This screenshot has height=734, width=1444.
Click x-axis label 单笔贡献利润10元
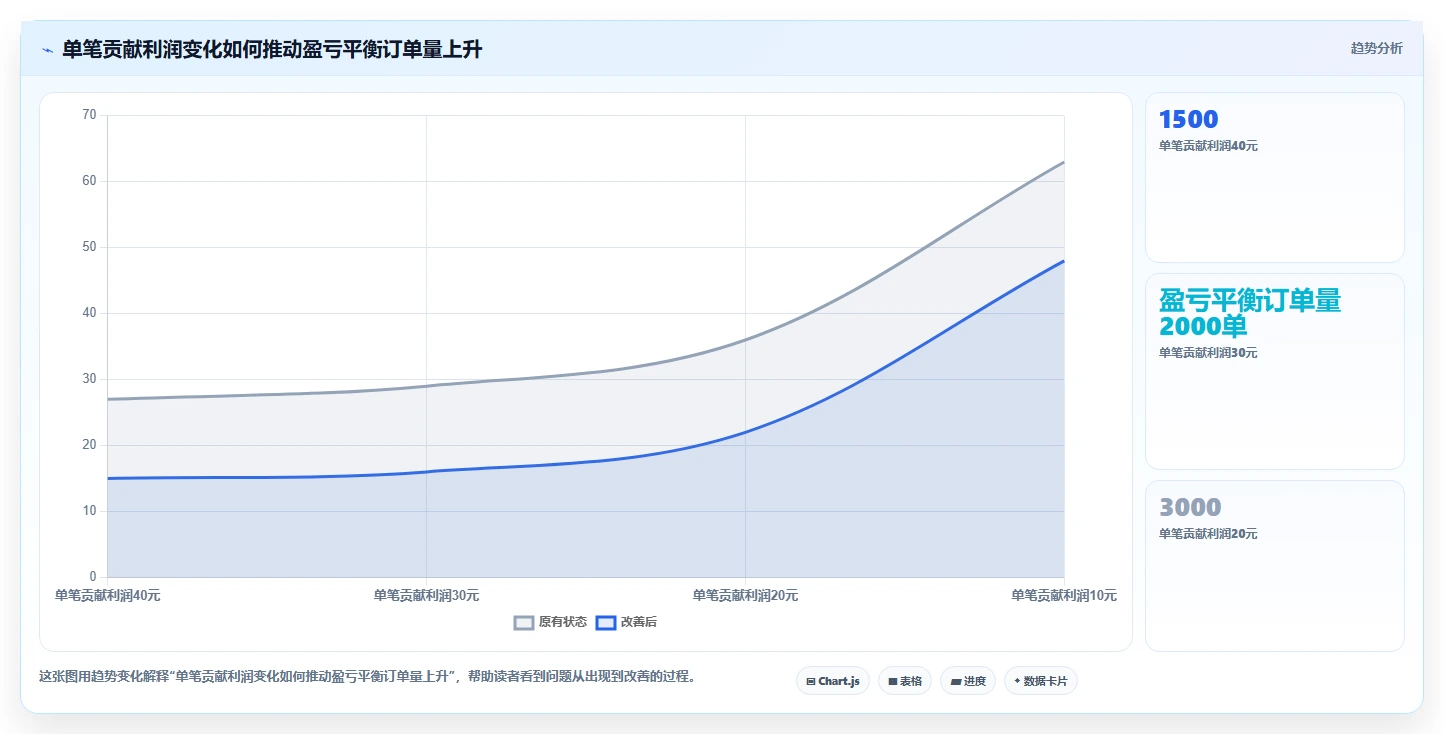(x=1064, y=595)
